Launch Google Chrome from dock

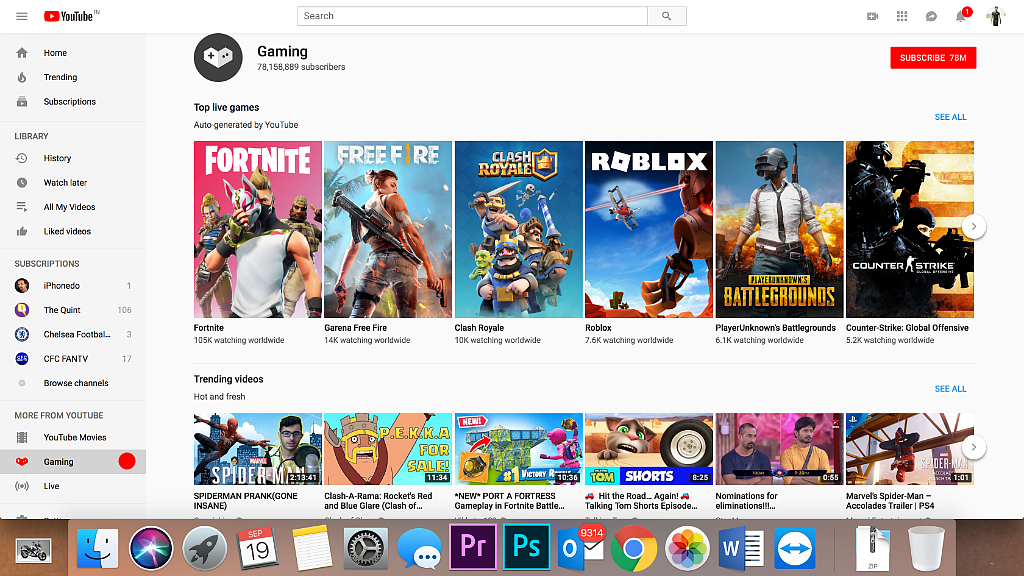coord(633,549)
